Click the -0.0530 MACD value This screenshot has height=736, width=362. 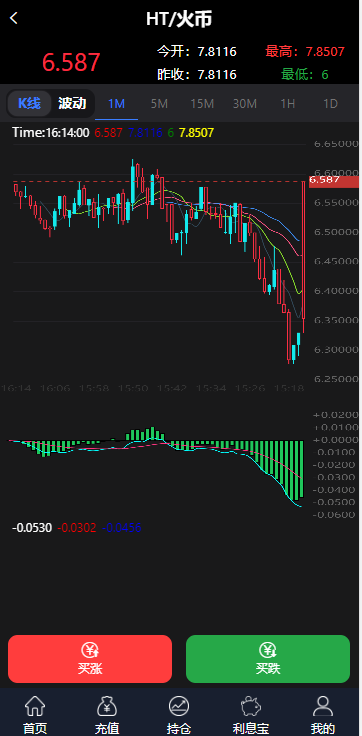(x=32, y=528)
